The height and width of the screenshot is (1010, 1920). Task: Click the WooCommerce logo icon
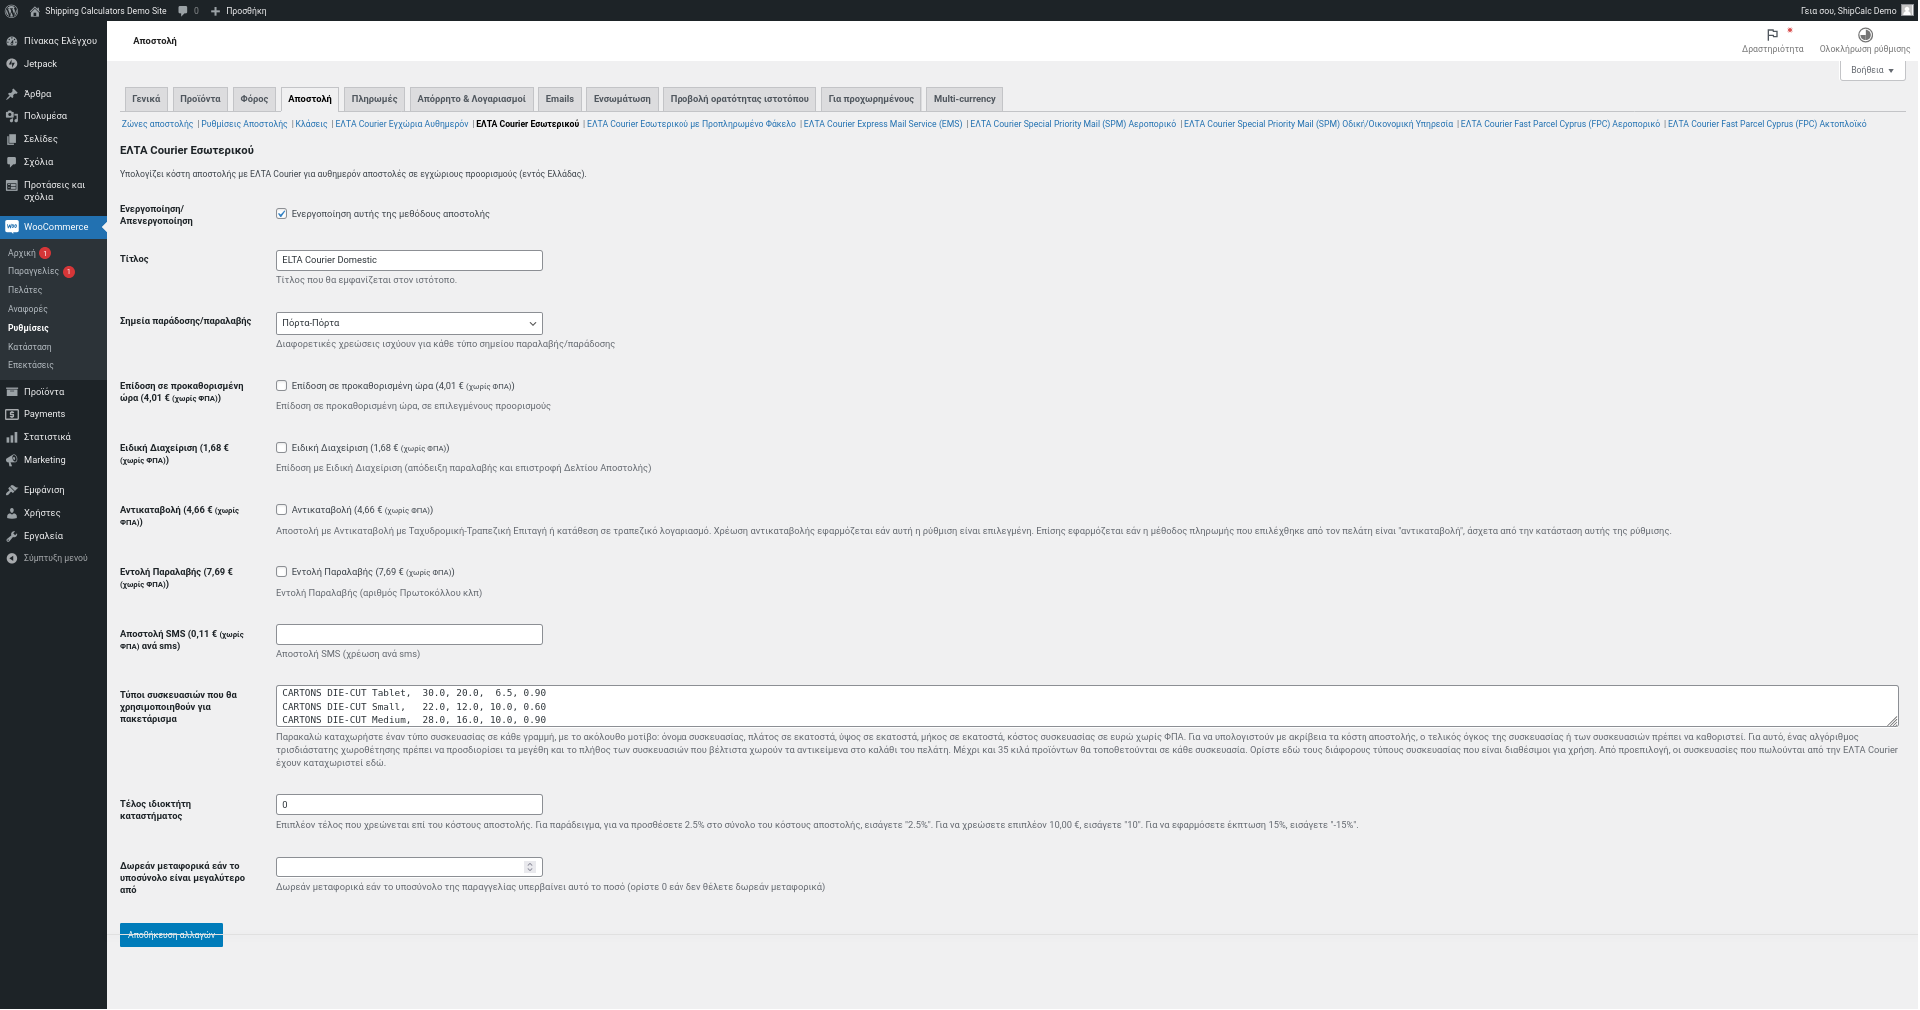[12, 227]
